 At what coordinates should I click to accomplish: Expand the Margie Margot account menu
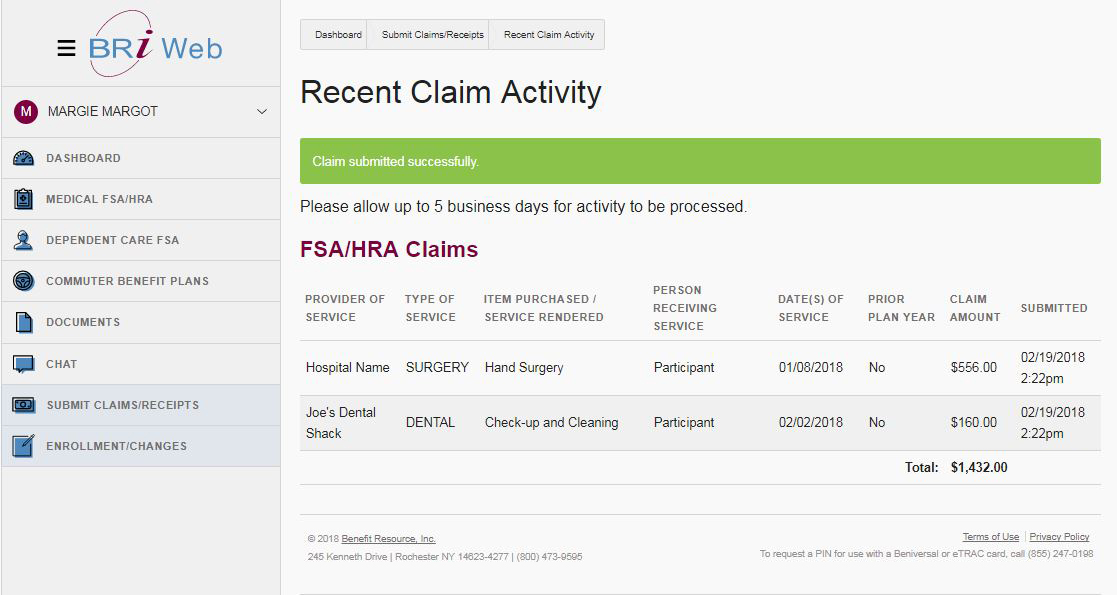click(262, 112)
